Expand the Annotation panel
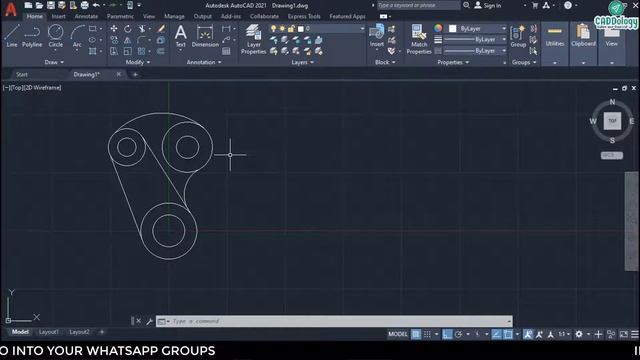 (204, 62)
